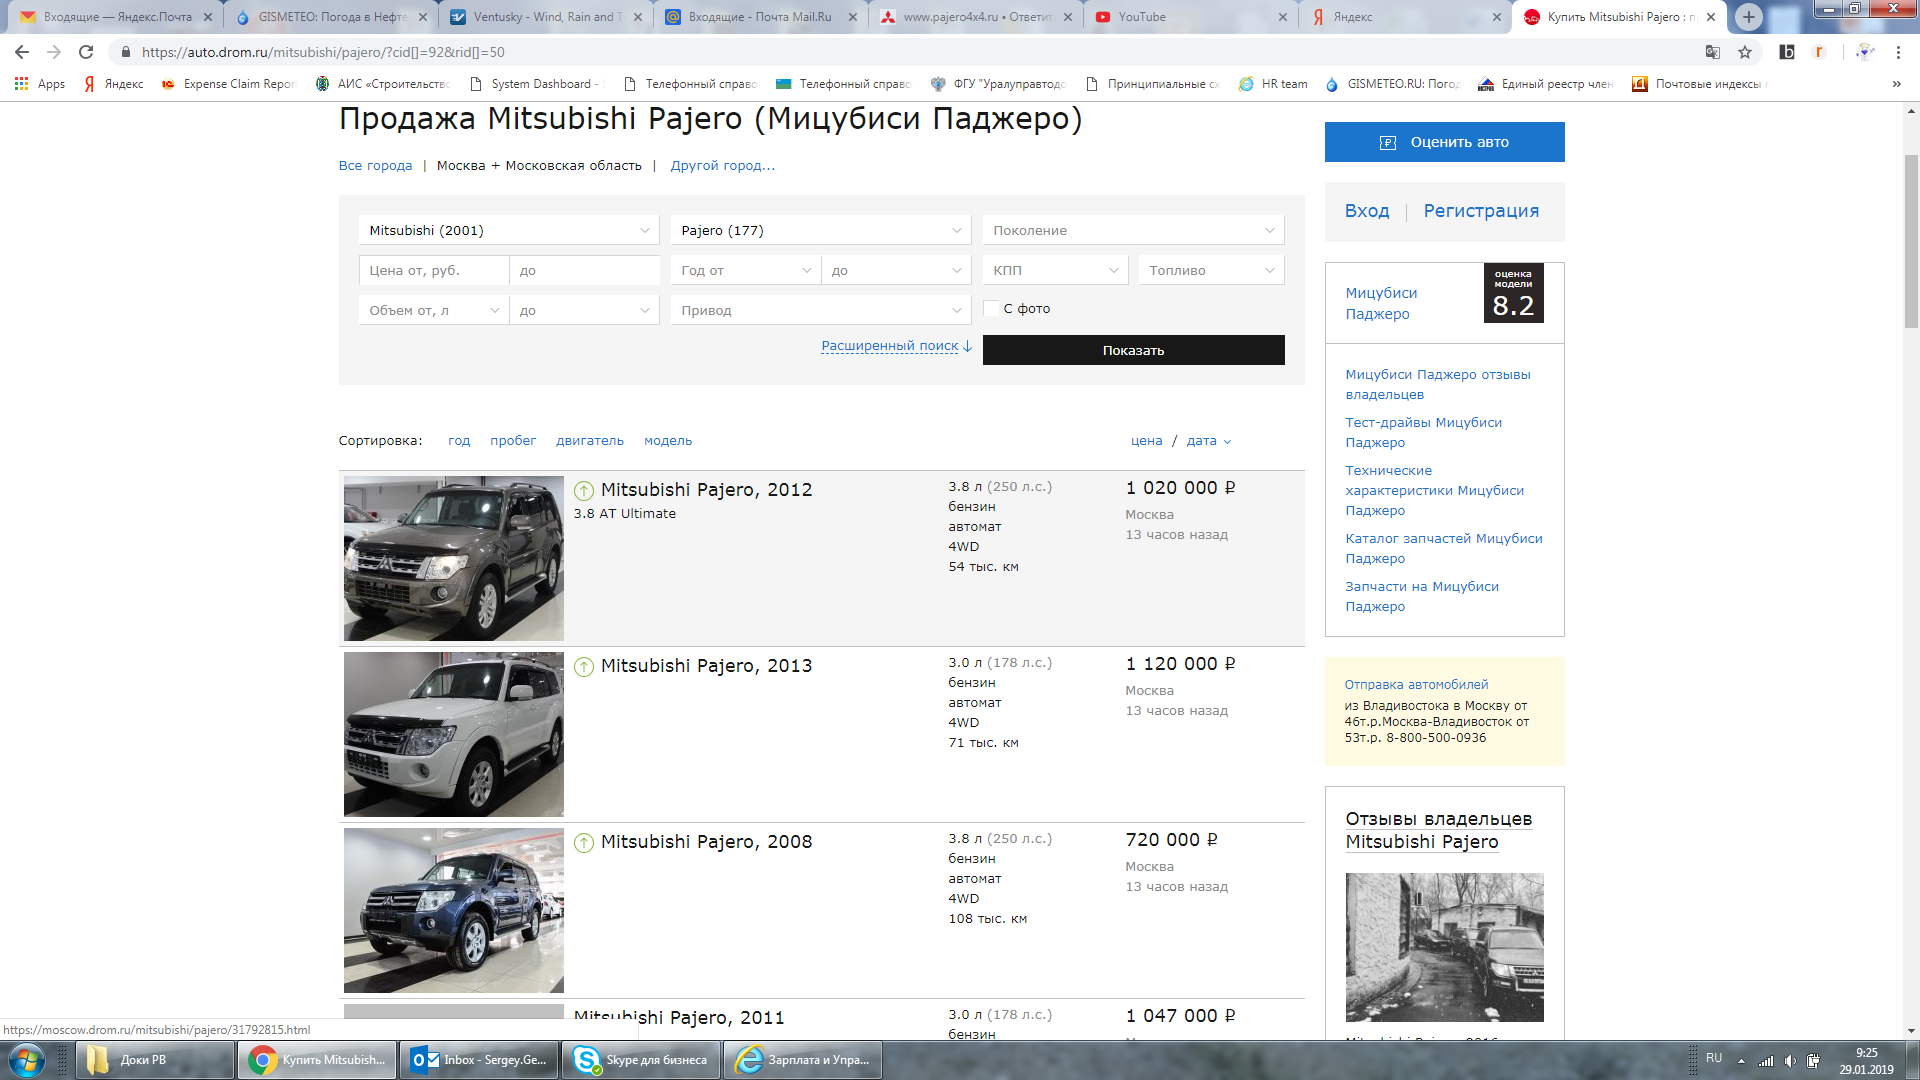Open the Apps shortcut in bookmarks bar
Viewport: 1920px width, 1080px height.
[x=40, y=84]
